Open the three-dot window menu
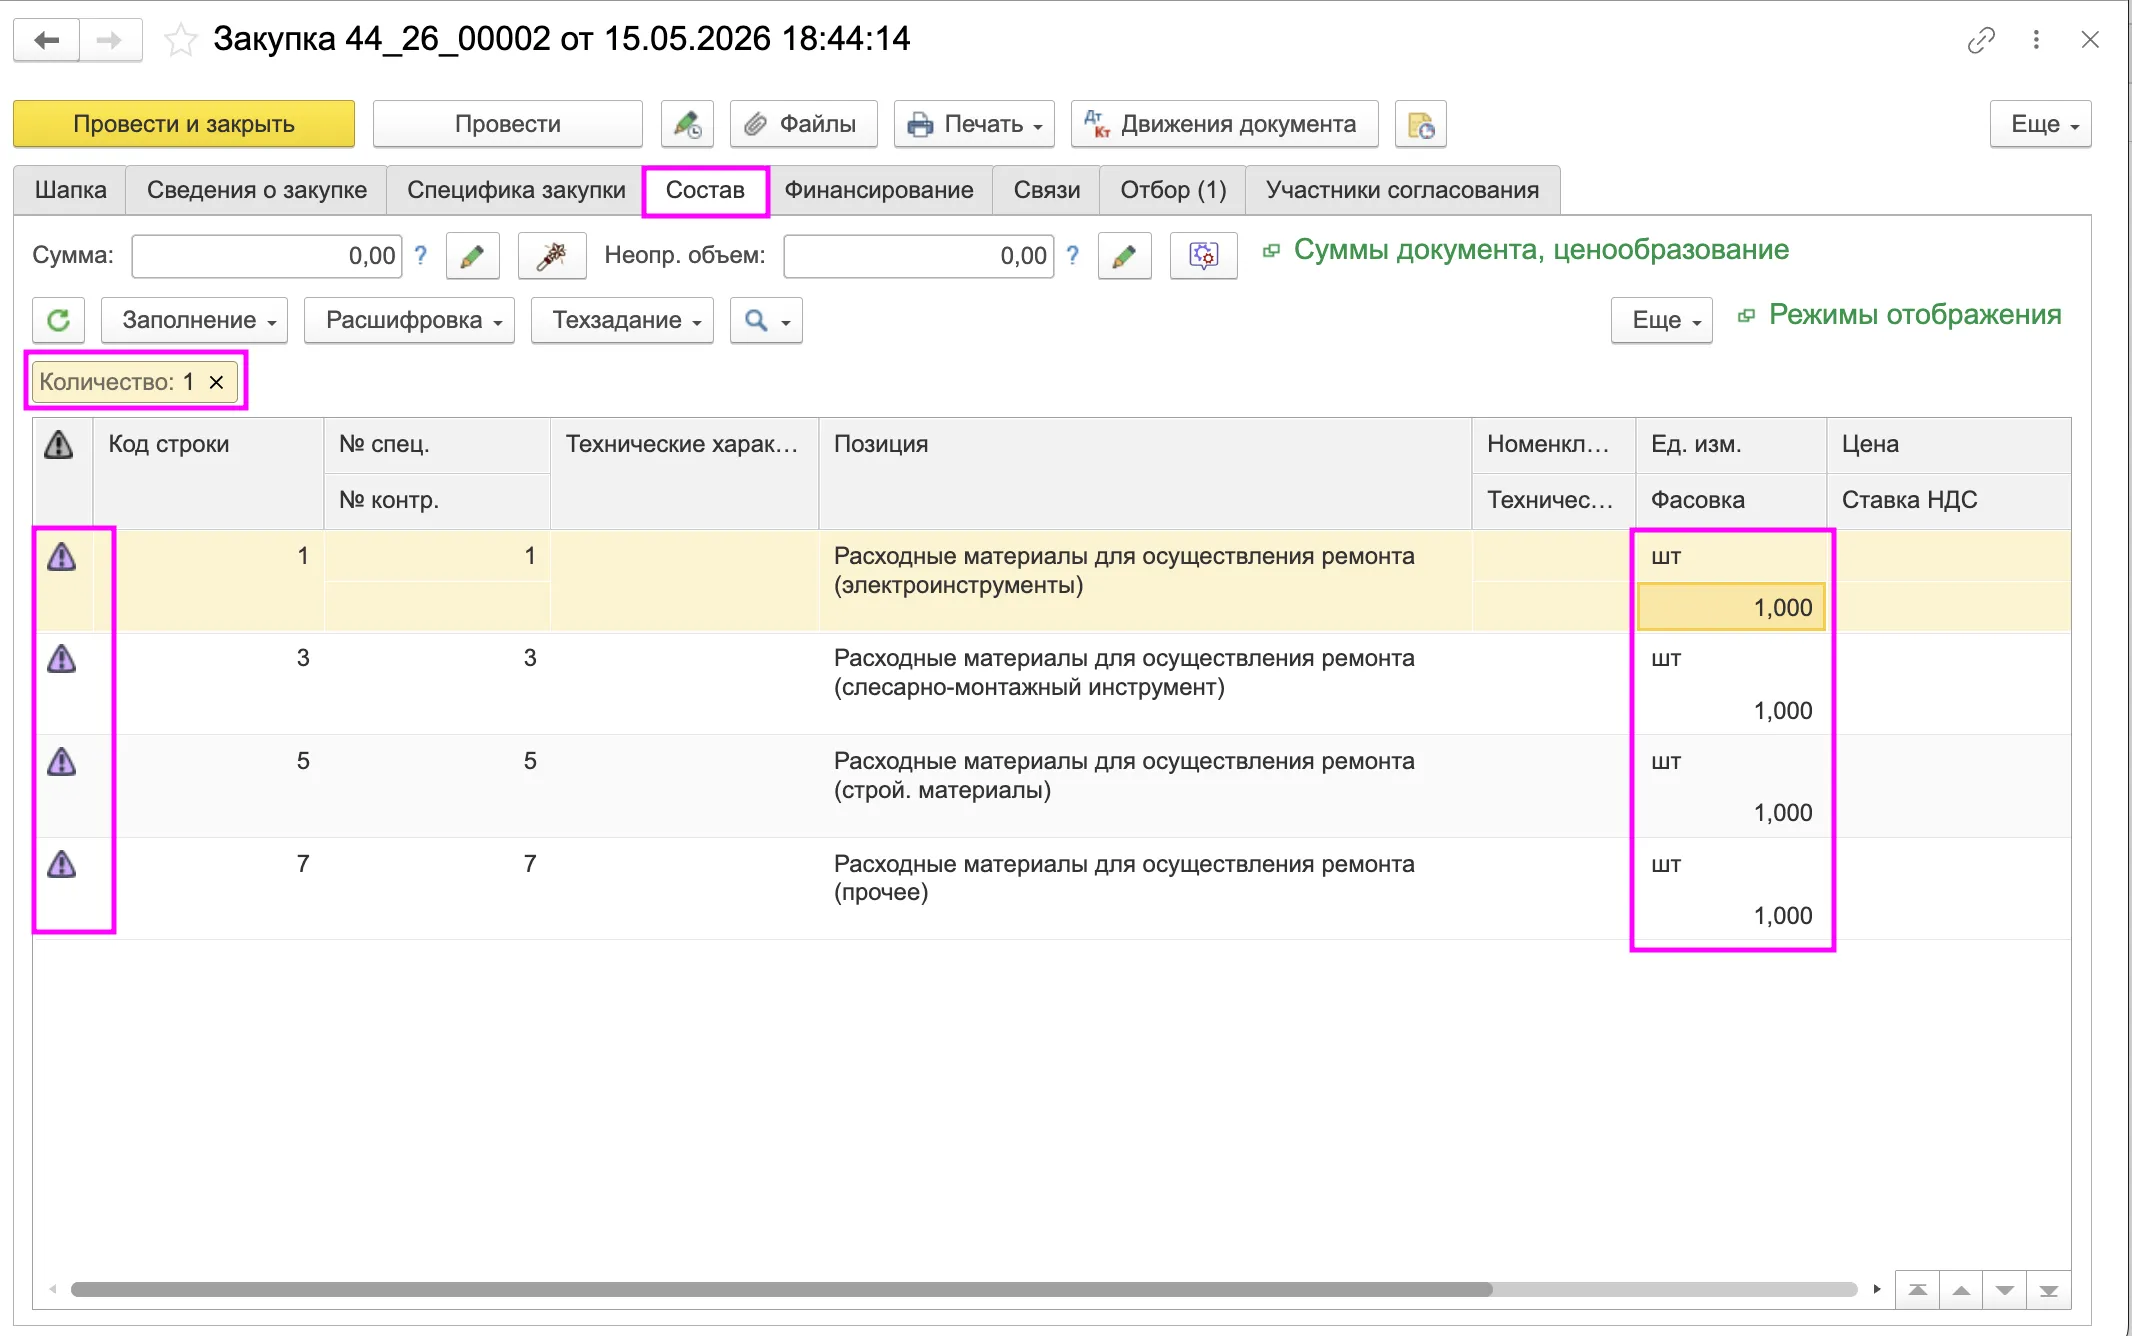2132x1336 pixels. 2036,40
